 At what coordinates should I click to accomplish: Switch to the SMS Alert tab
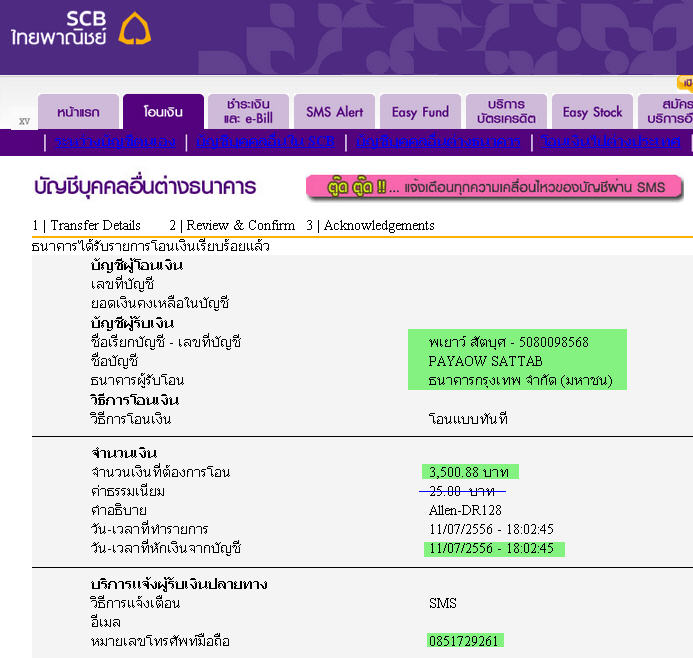(334, 112)
